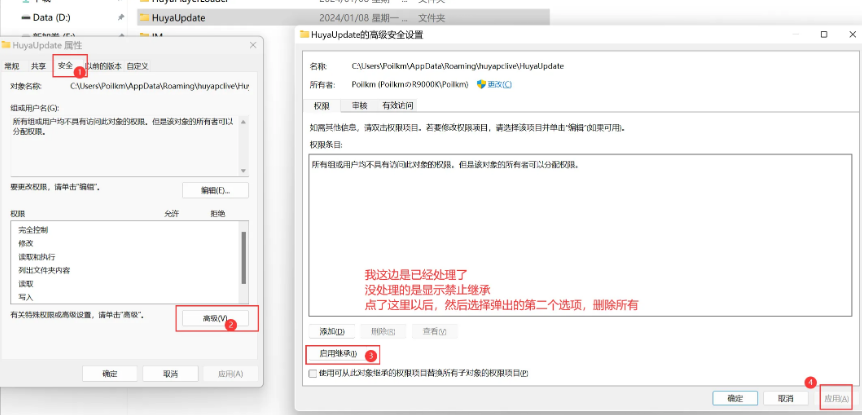Click the shield icon next to 更改(C)
This screenshot has height=415, width=862.
point(481,84)
